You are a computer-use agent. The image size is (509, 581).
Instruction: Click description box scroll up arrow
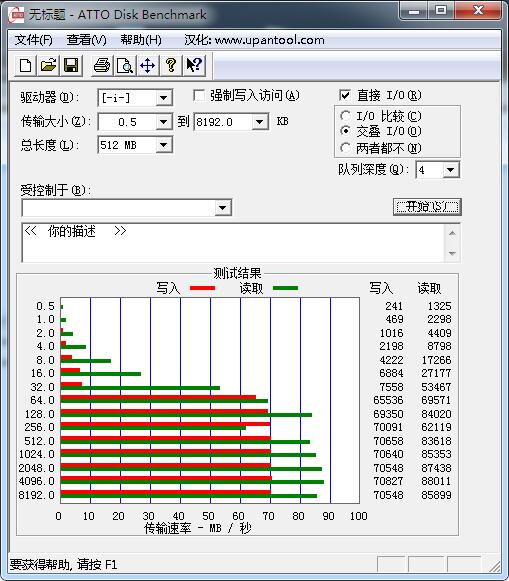[x=452, y=233]
